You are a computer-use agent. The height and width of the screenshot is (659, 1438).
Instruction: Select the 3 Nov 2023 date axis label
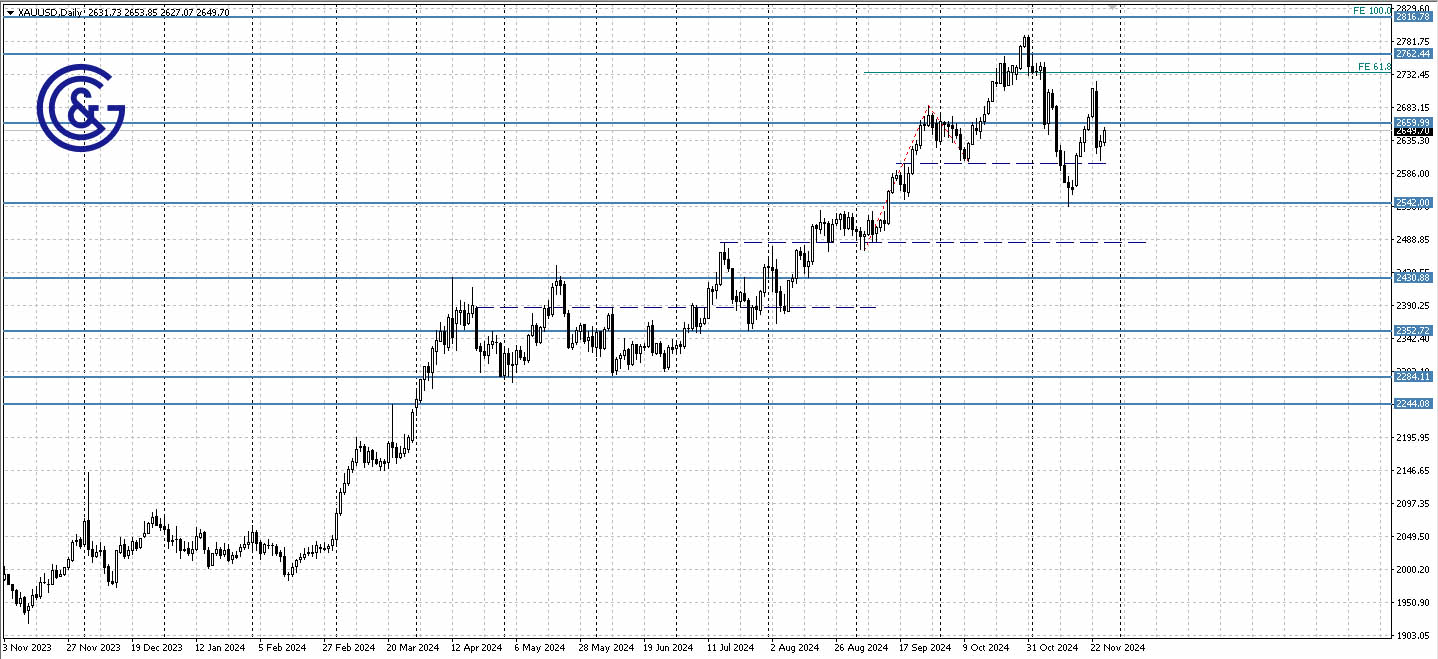[x=27, y=647]
